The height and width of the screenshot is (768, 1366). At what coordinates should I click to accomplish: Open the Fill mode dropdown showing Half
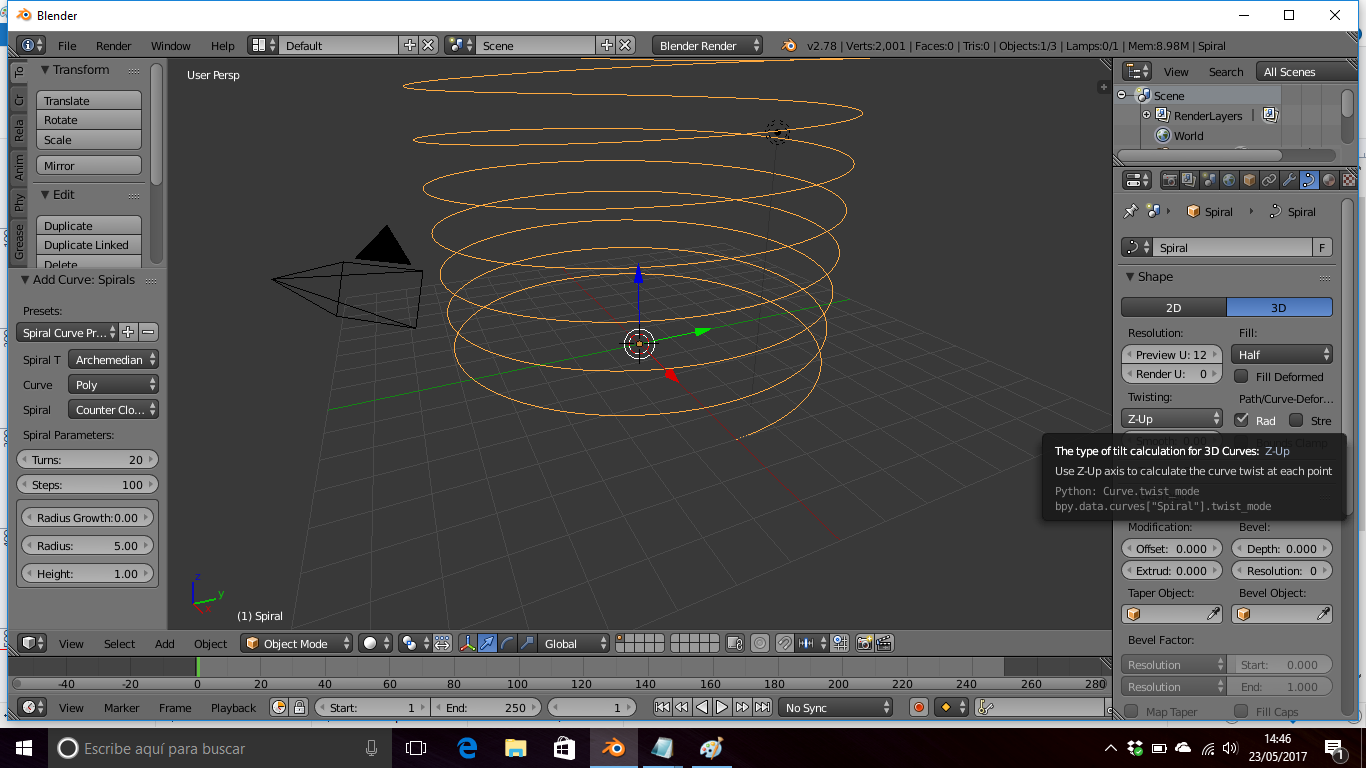point(1282,354)
